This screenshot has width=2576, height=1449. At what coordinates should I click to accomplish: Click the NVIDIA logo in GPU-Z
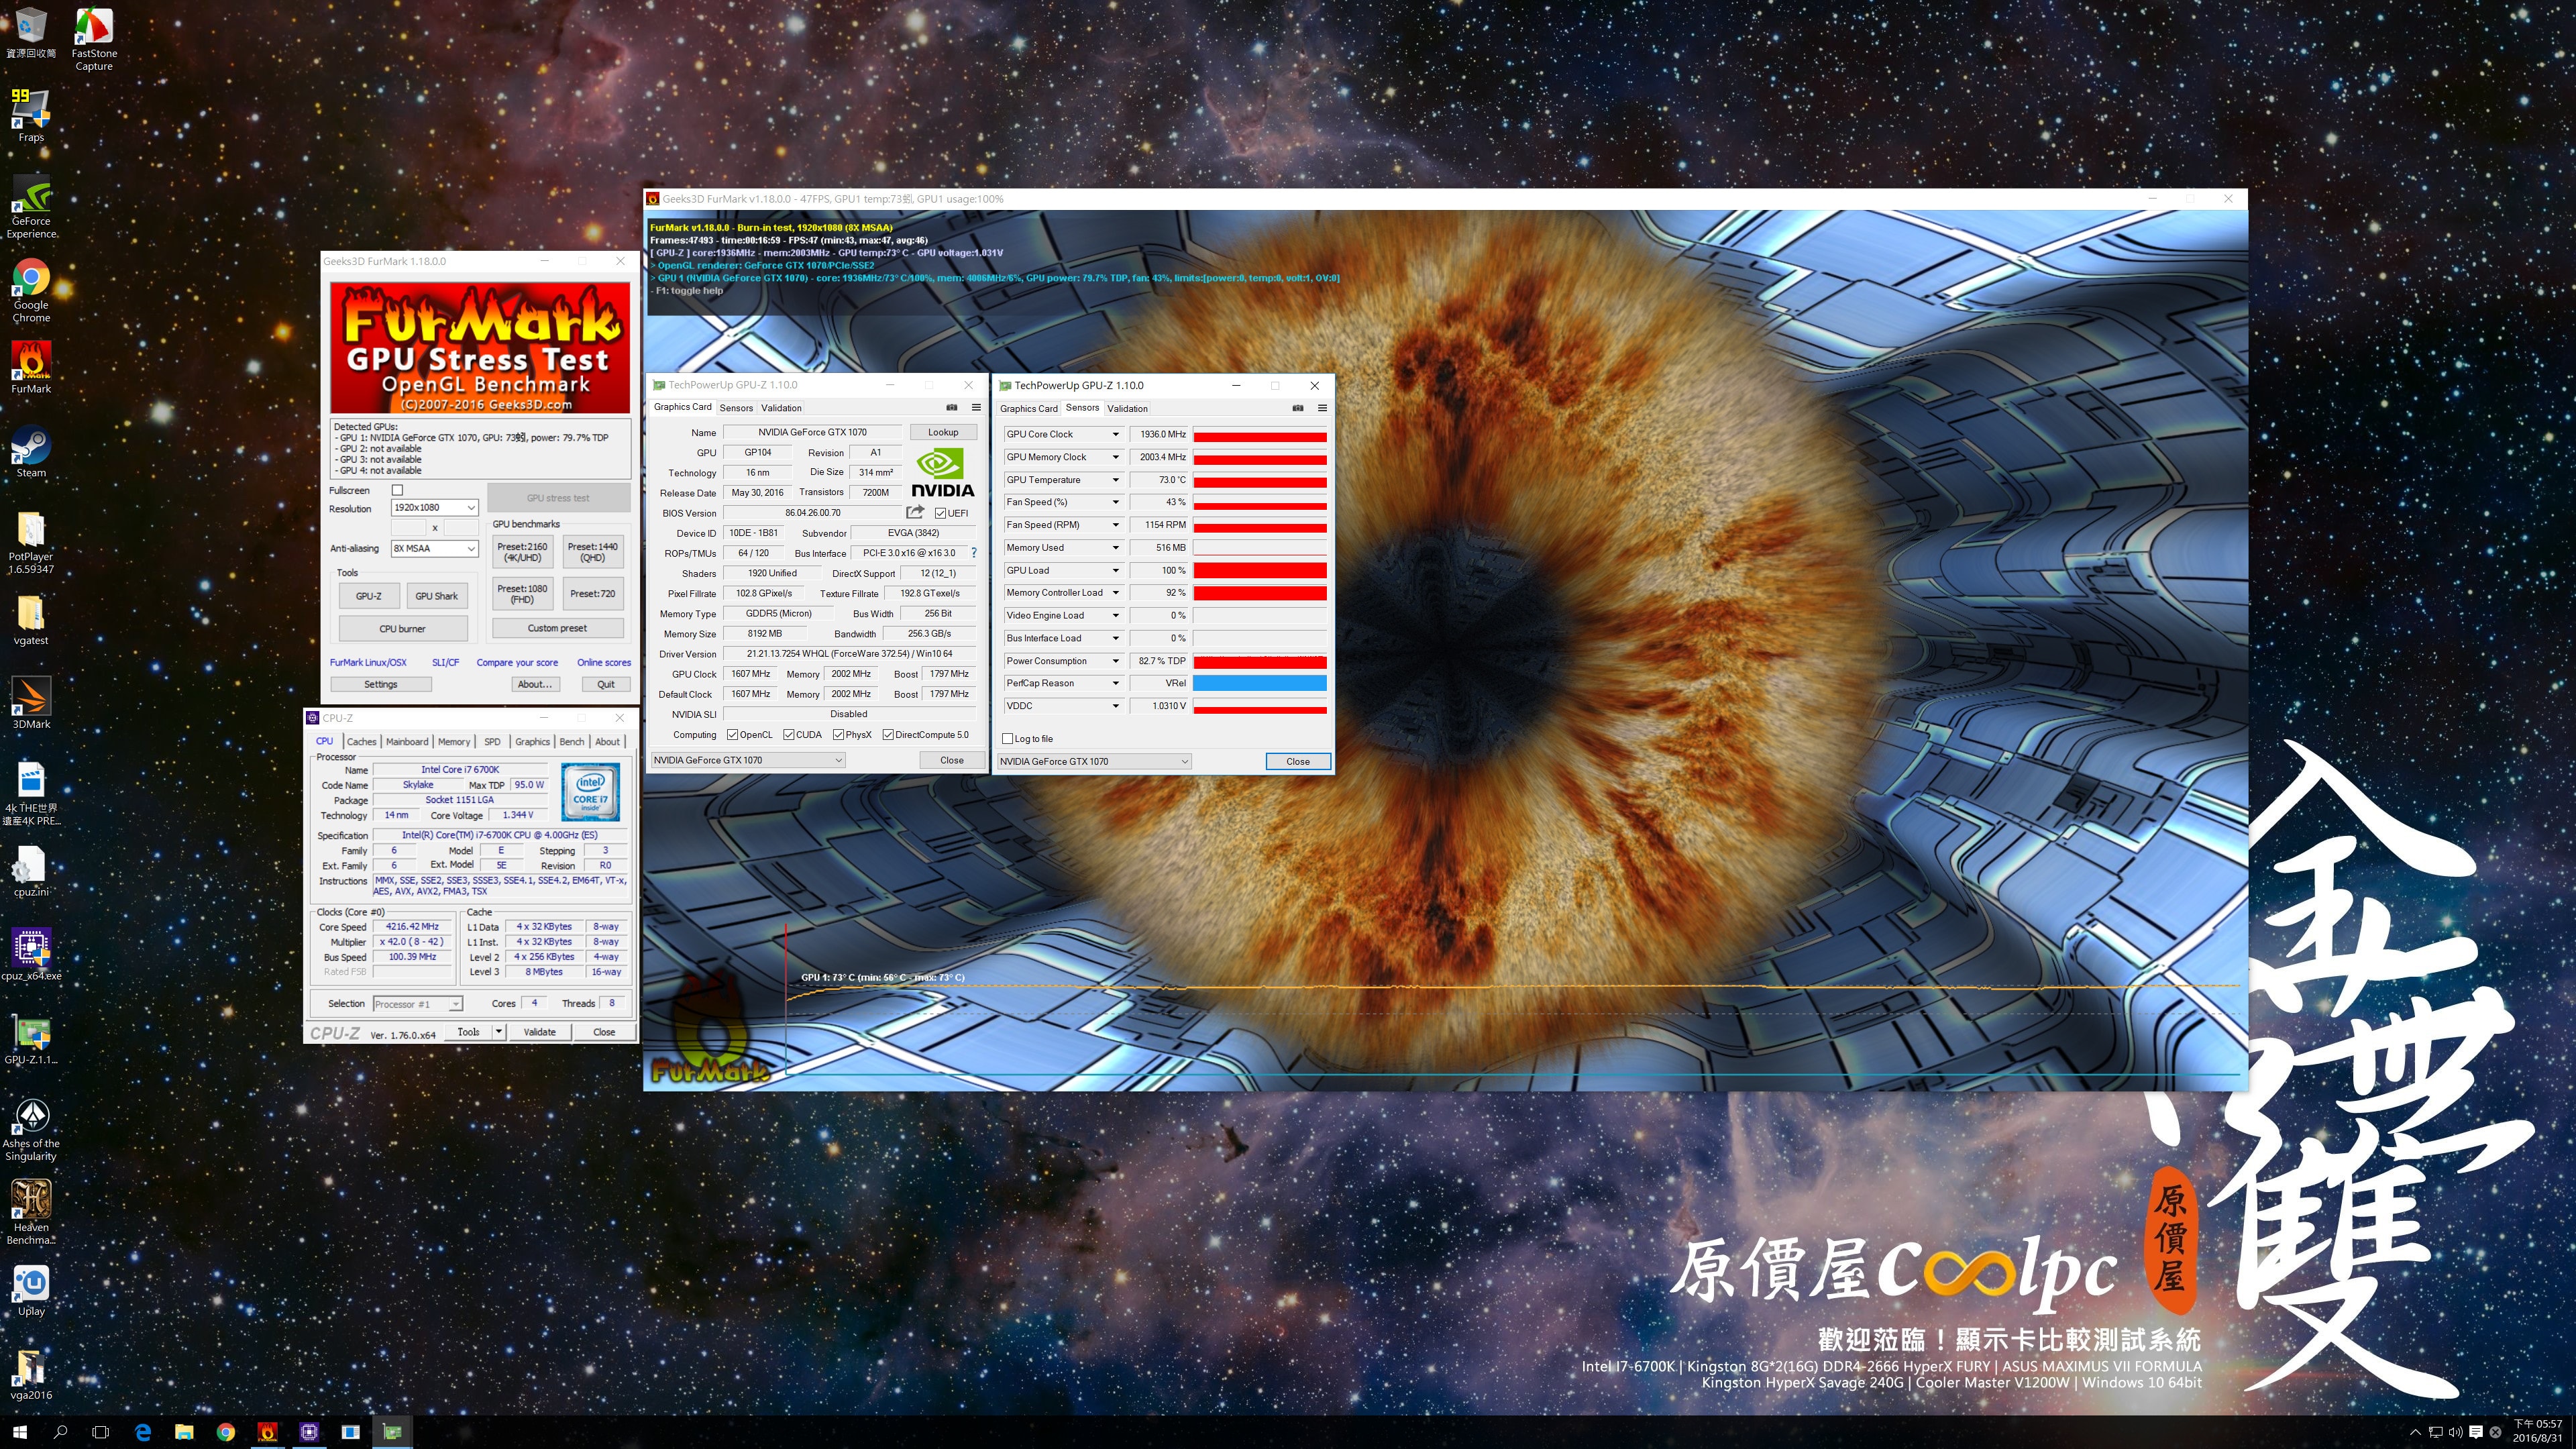tap(942, 473)
